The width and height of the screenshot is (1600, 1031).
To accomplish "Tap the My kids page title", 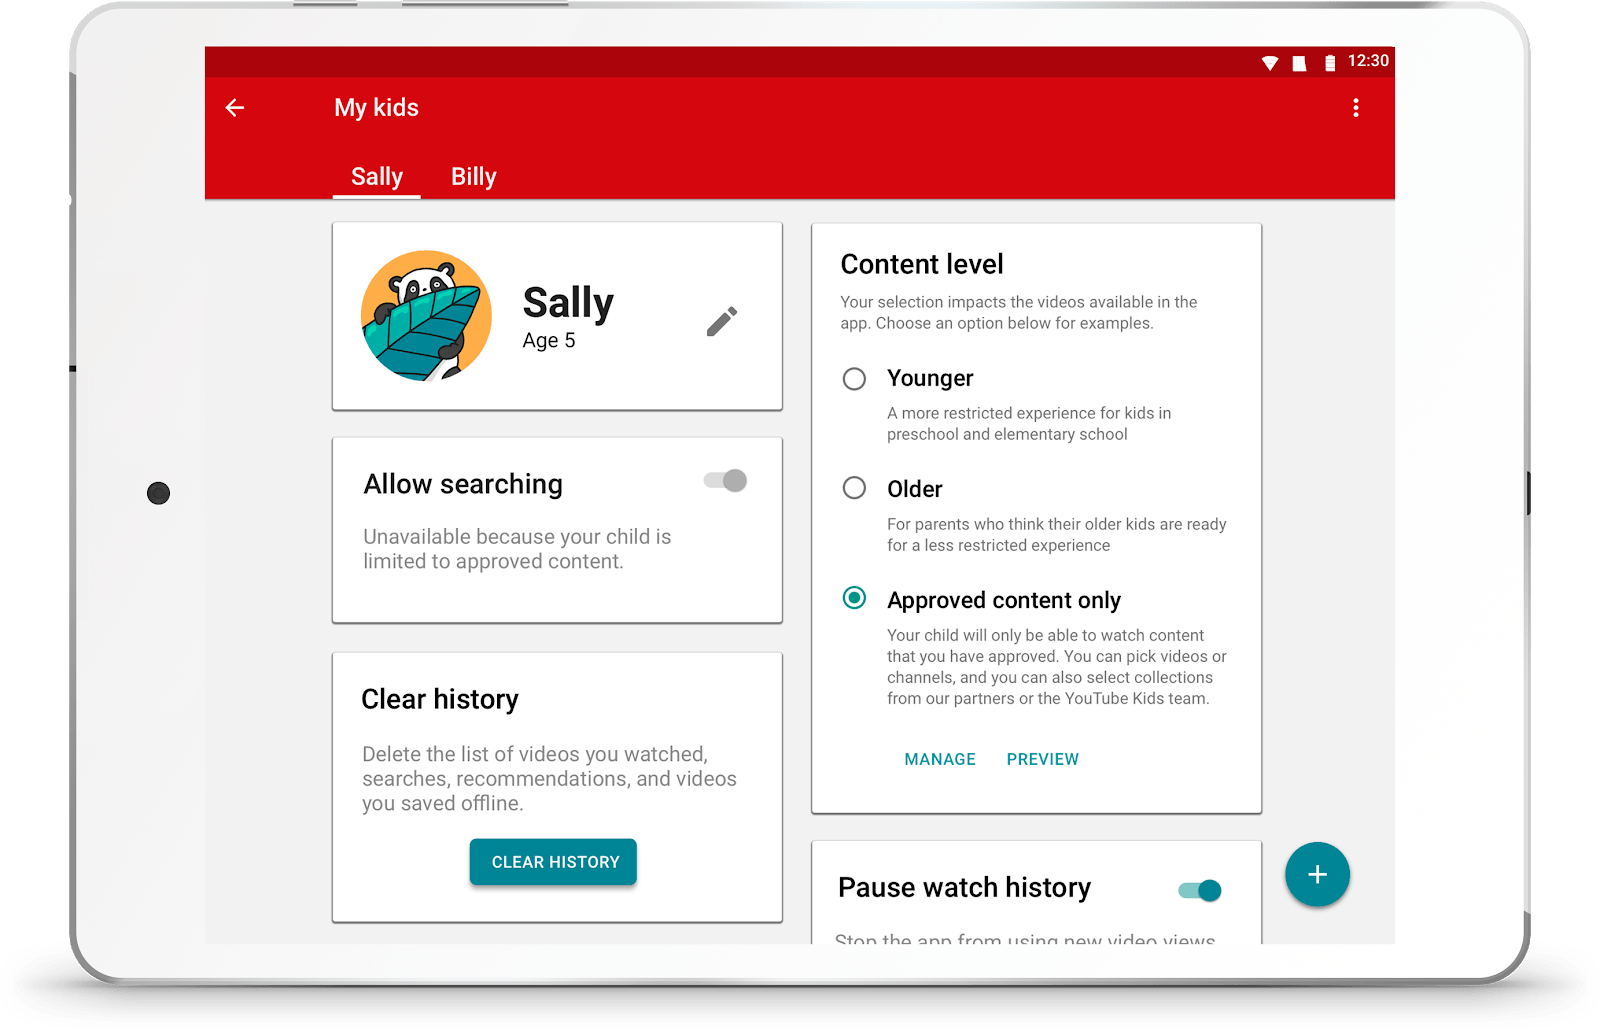I will coord(376,108).
